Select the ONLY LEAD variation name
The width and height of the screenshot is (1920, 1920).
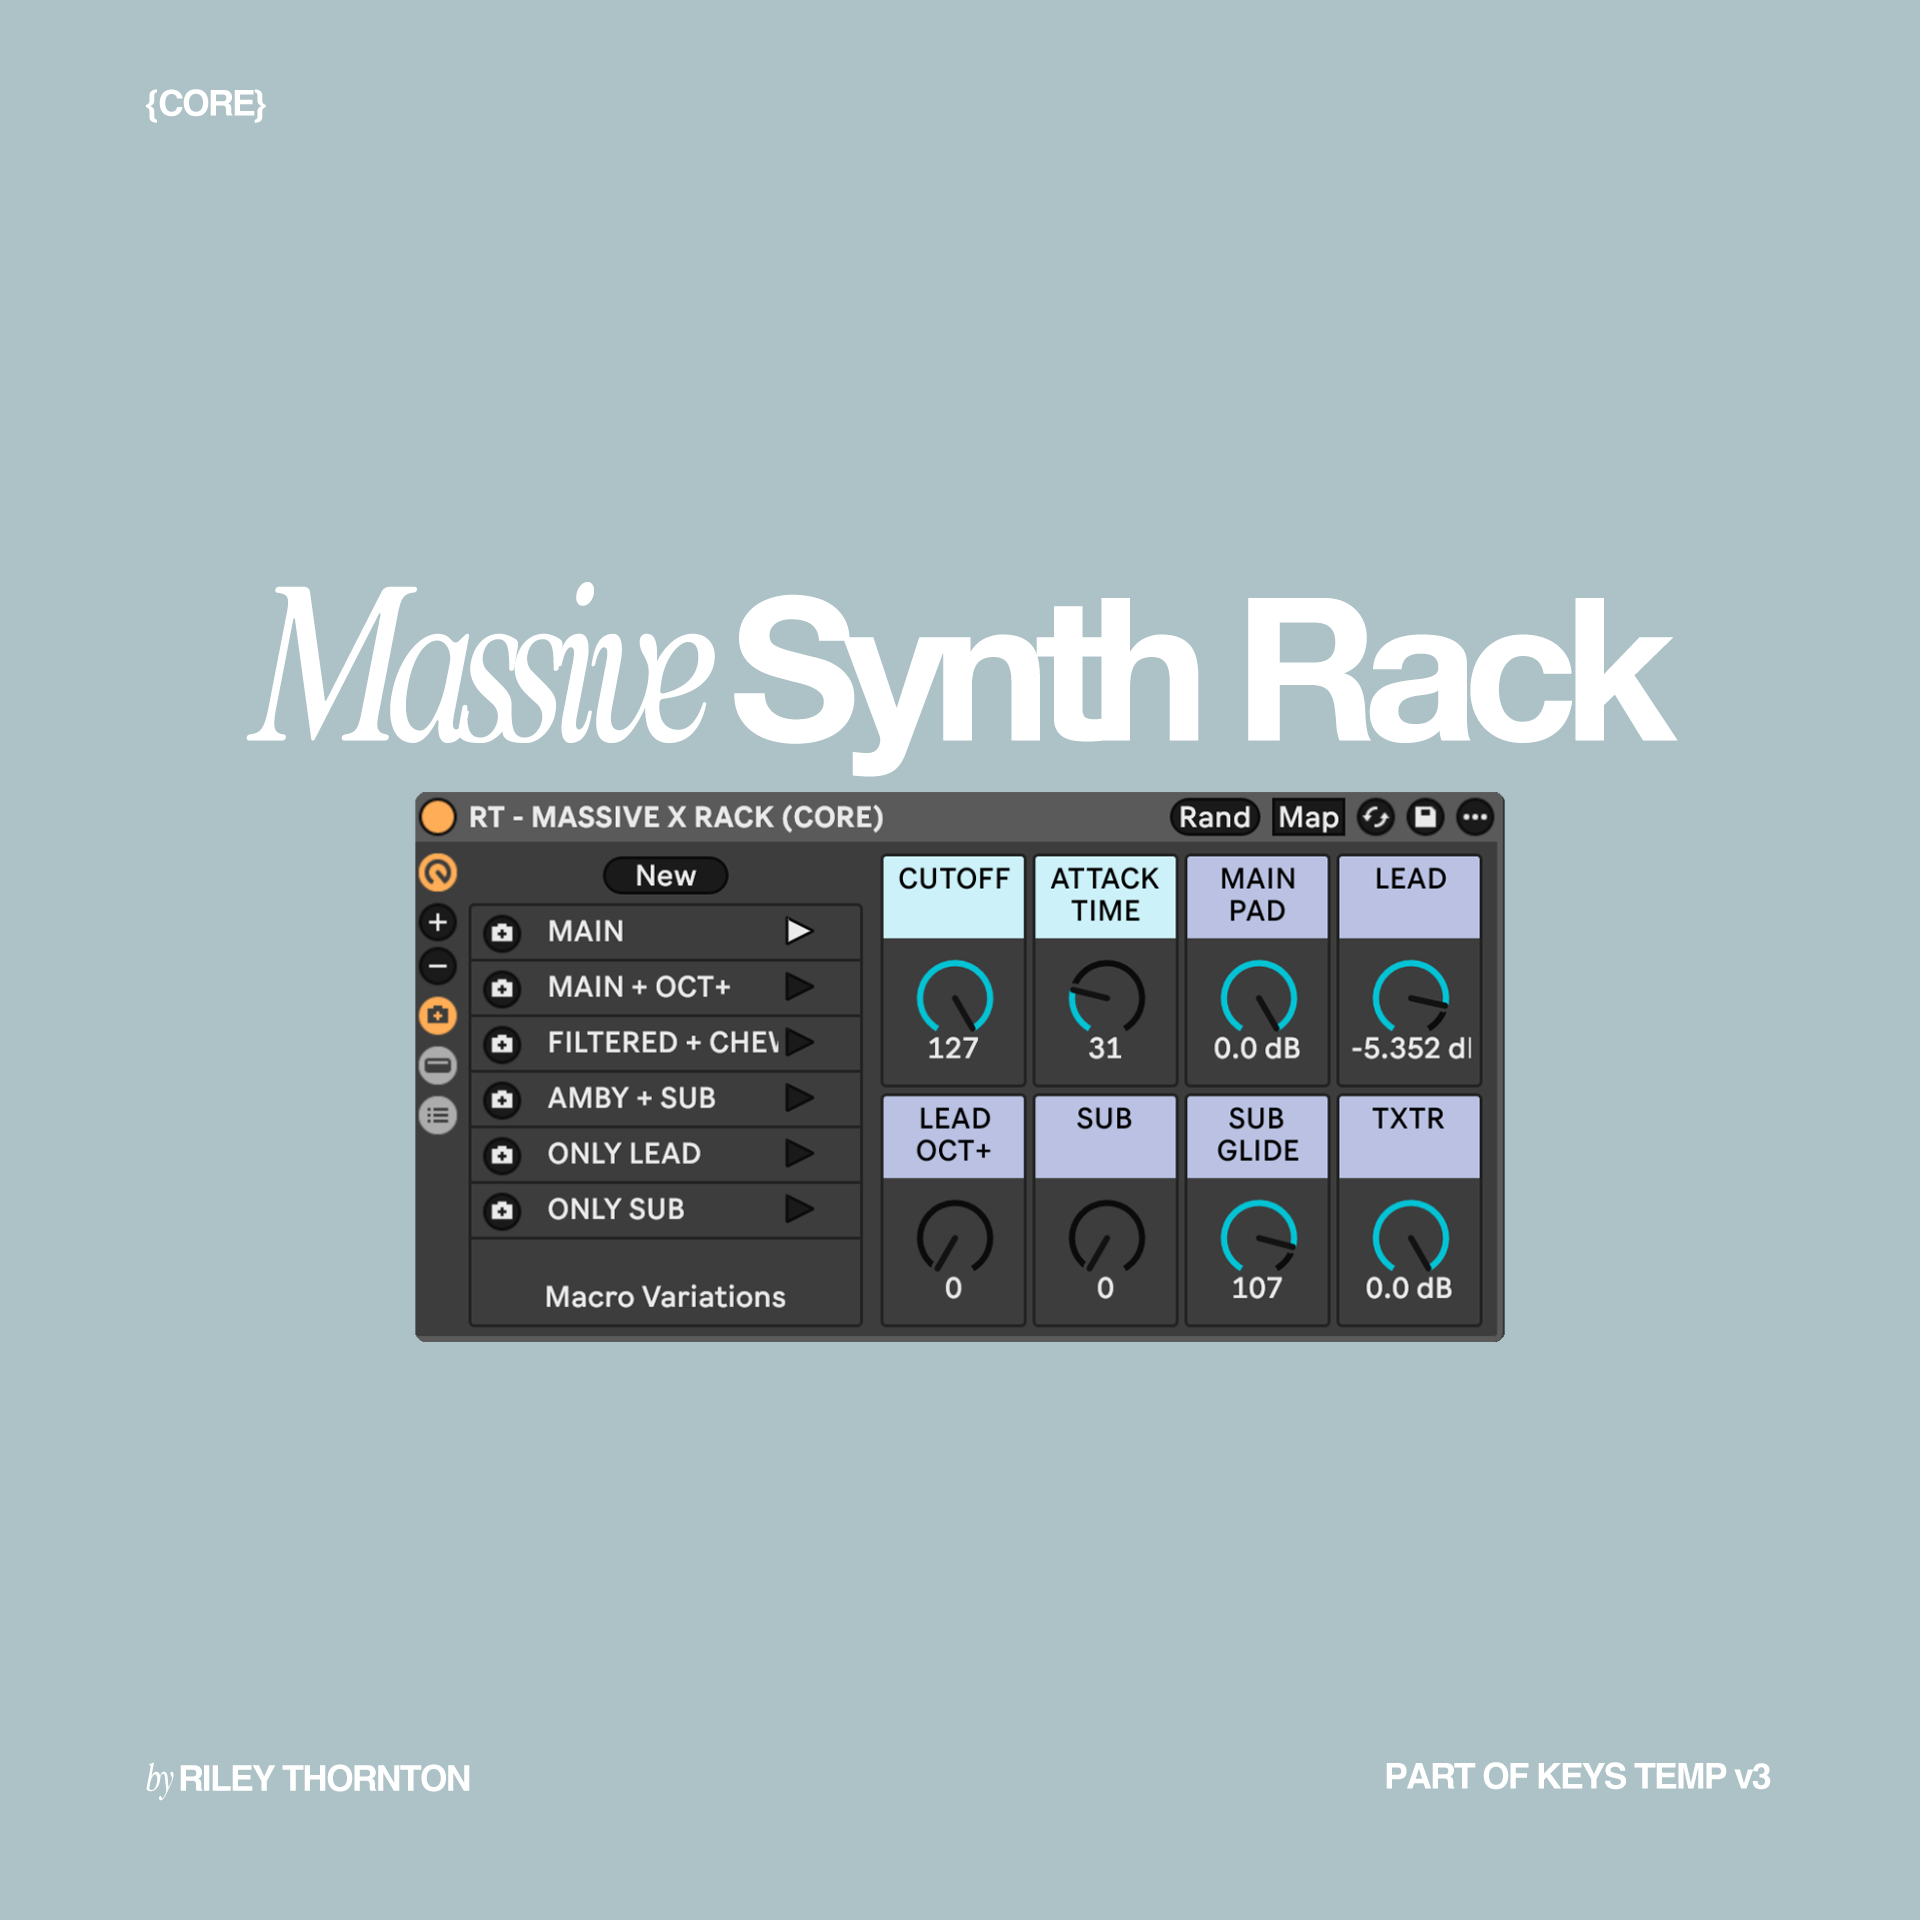coord(624,1153)
